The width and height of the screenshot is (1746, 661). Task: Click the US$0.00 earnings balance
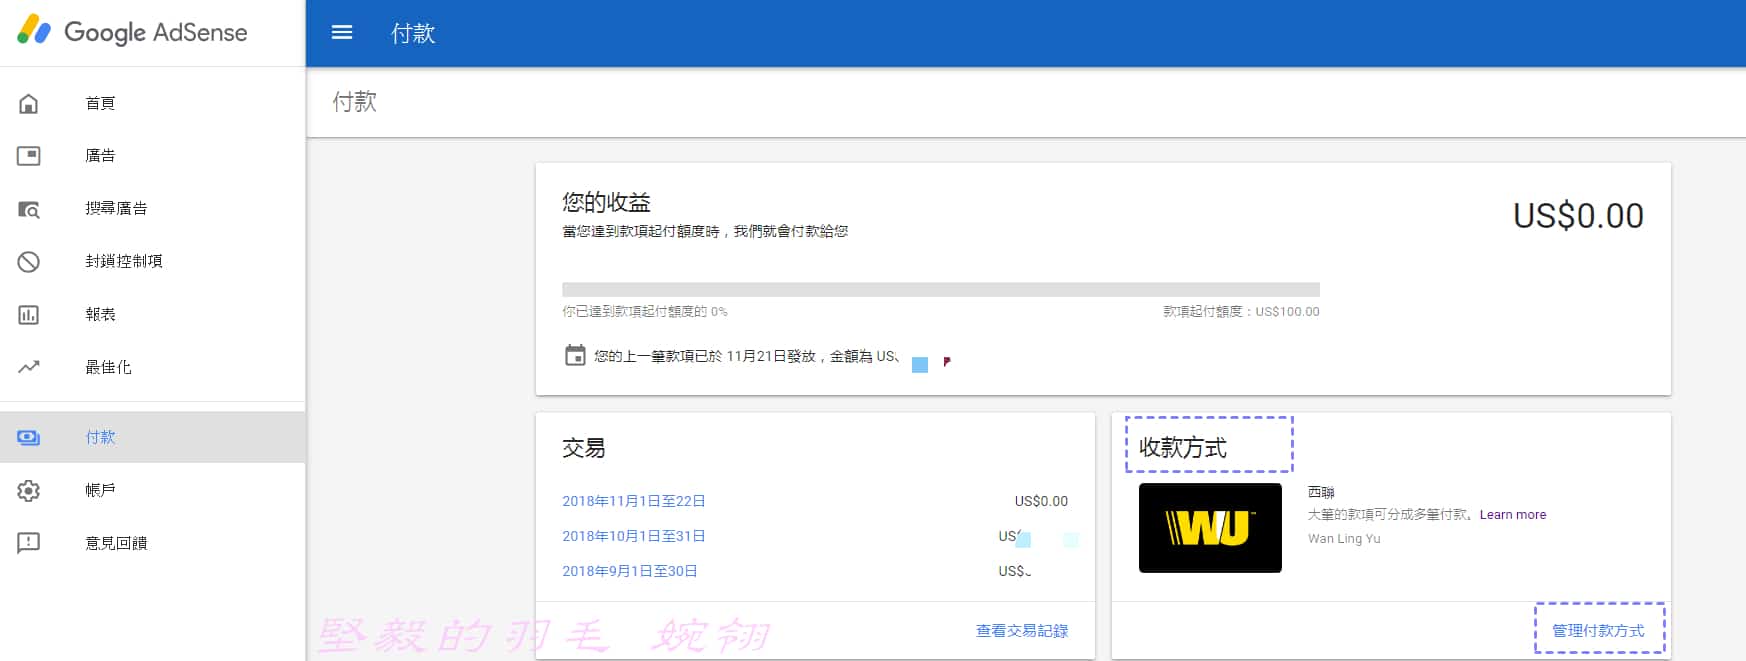coord(1578,216)
